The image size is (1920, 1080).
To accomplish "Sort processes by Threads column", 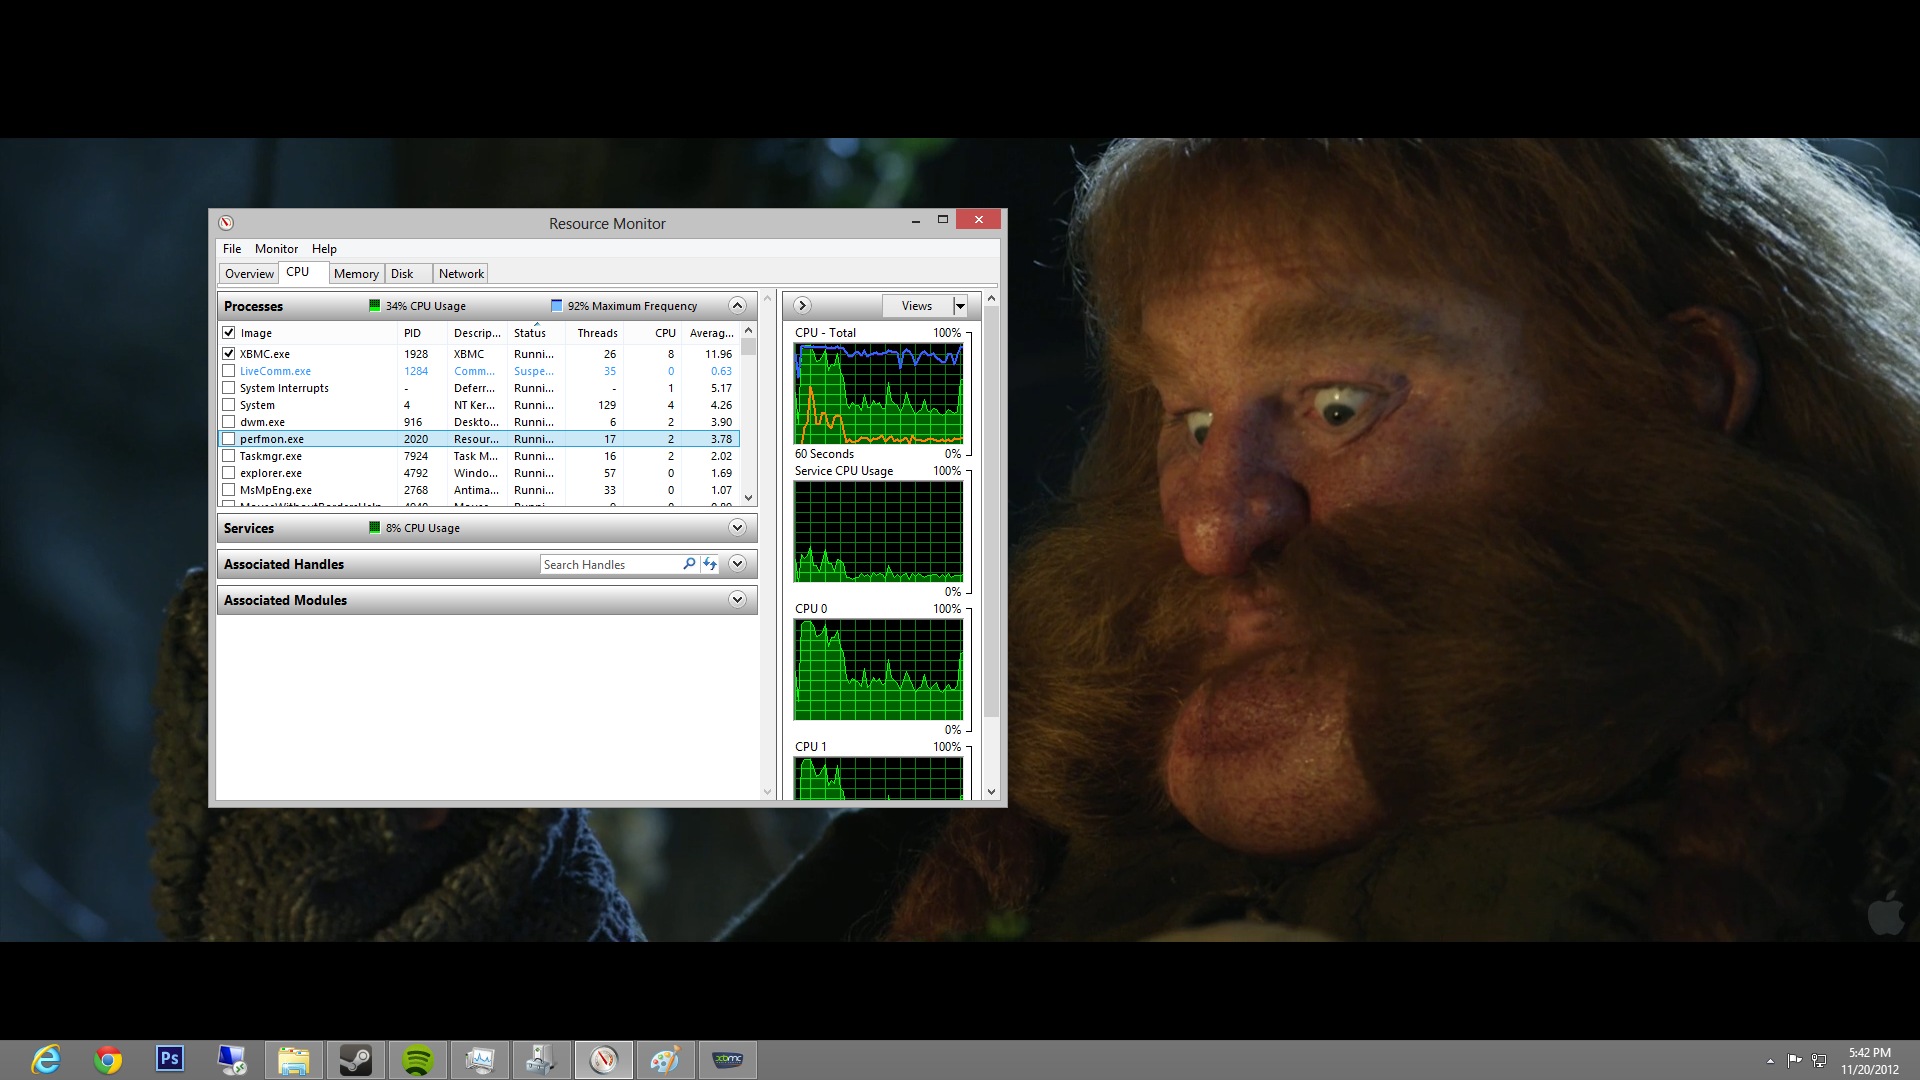I will pyautogui.click(x=597, y=333).
